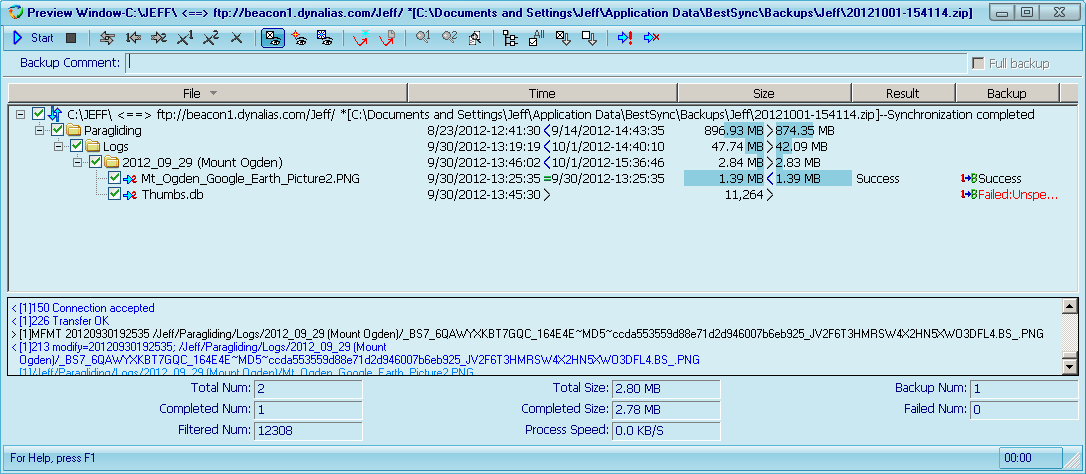Uncheck the 2012_09_29 (Mount Ogden) checkbox
This screenshot has height=474, width=1086.
pos(96,163)
